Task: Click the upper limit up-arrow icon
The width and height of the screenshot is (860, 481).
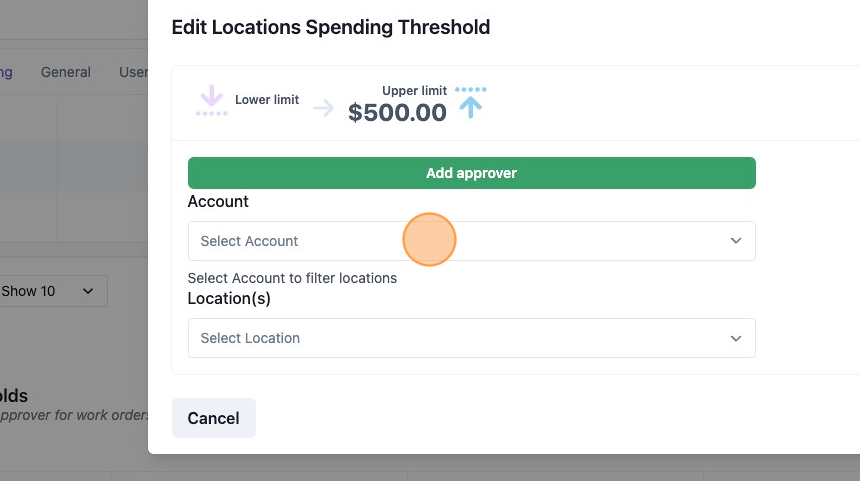Action: coord(471,103)
